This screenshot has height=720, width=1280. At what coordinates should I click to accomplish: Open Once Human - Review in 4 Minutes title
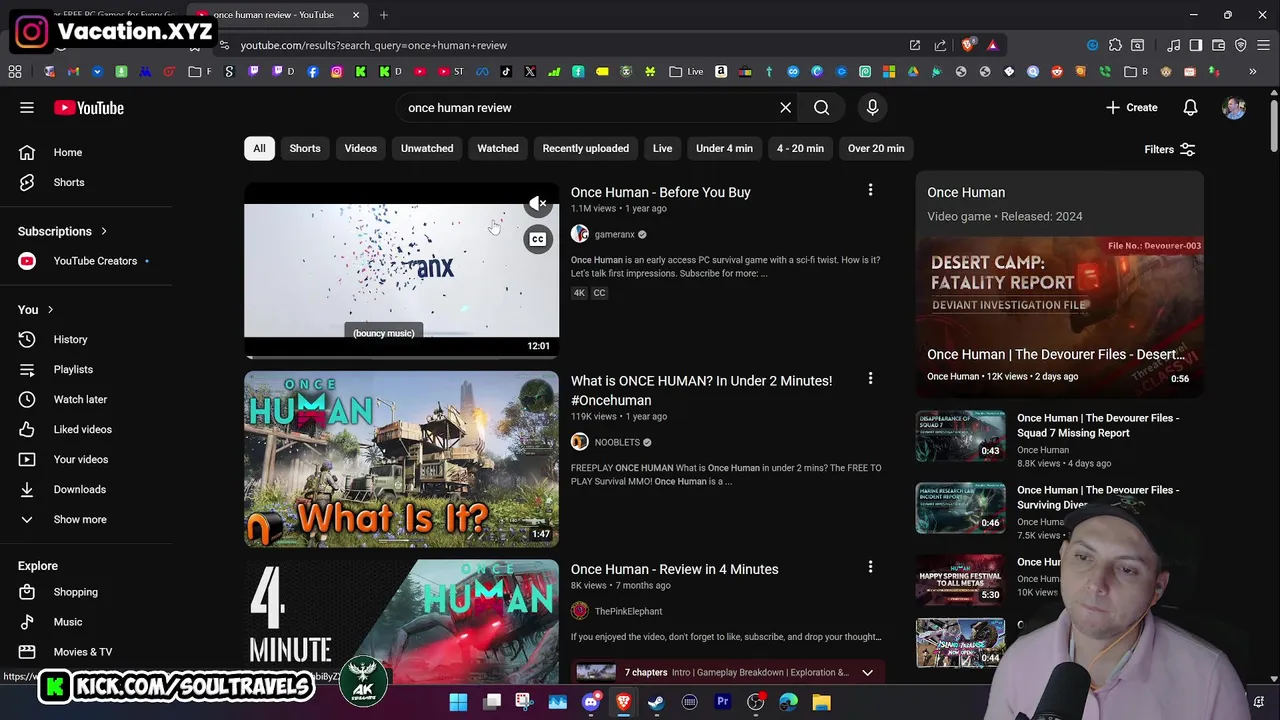674,569
